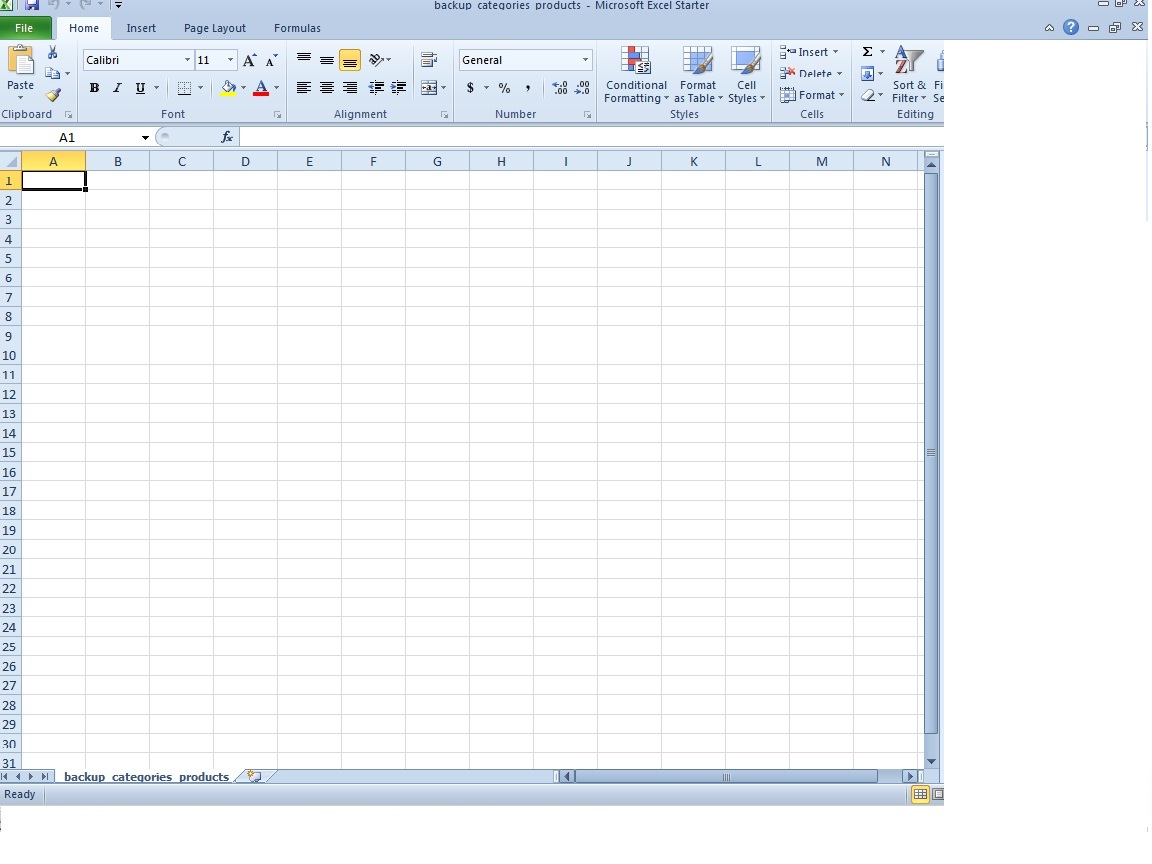Toggle Align Text Left
Screen dimensions: 1152x864
tap(303, 88)
